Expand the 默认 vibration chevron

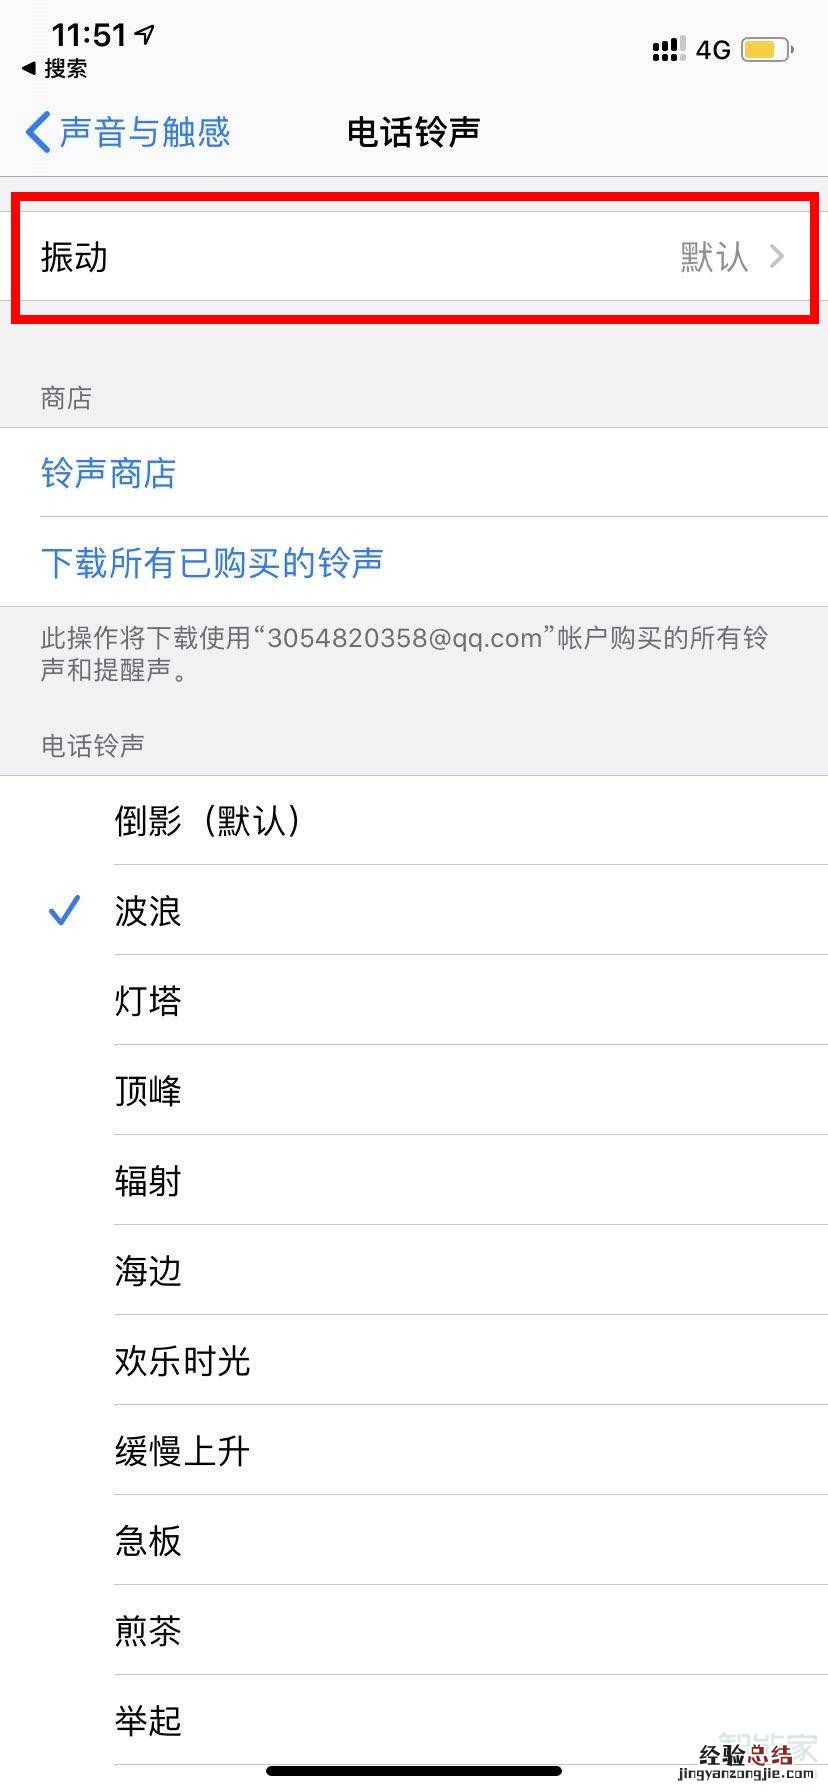tap(777, 257)
